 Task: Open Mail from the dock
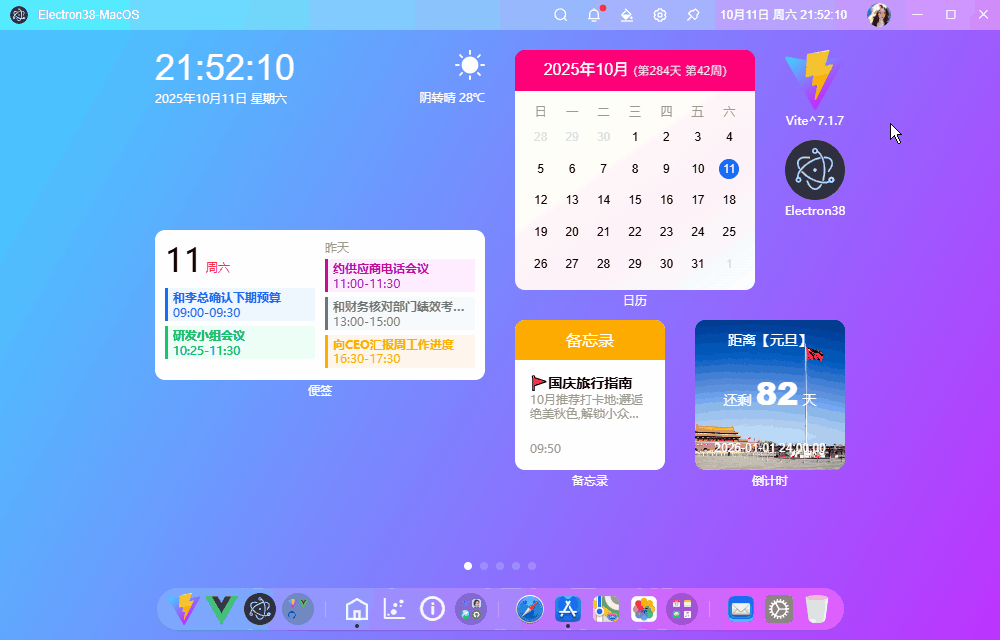(x=740, y=609)
